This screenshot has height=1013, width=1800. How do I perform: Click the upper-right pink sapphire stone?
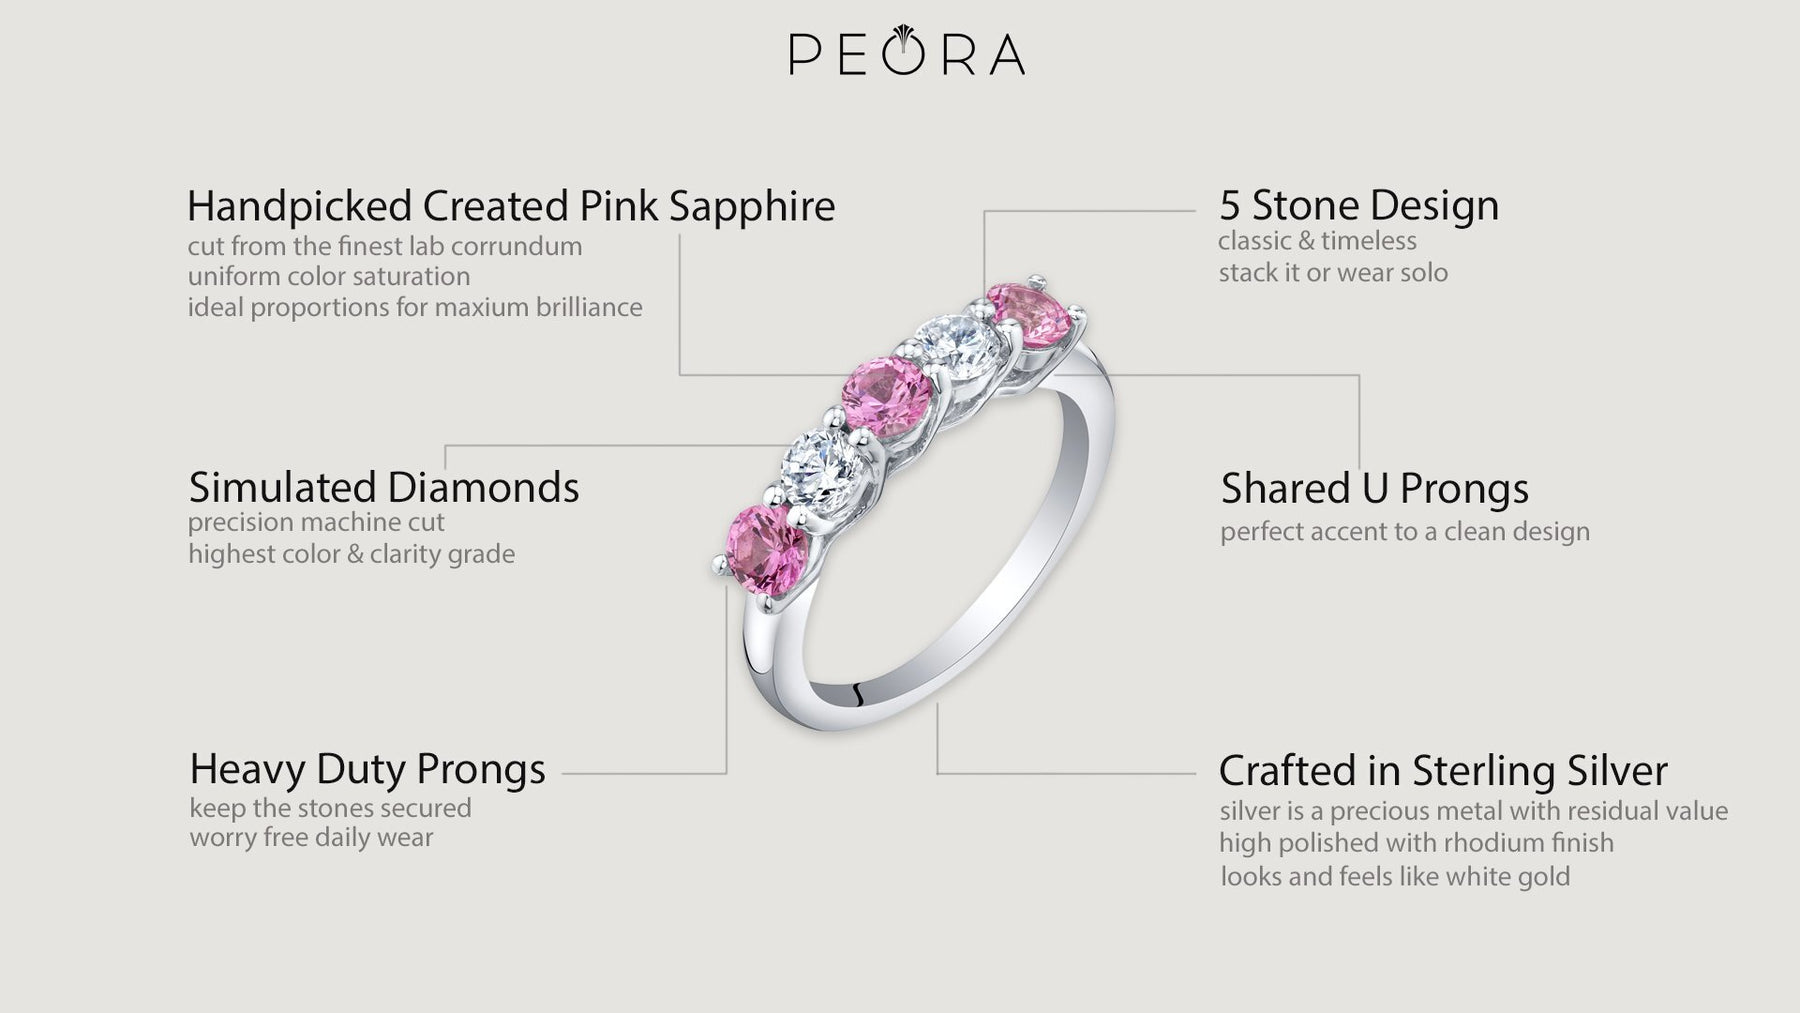click(x=1028, y=315)
